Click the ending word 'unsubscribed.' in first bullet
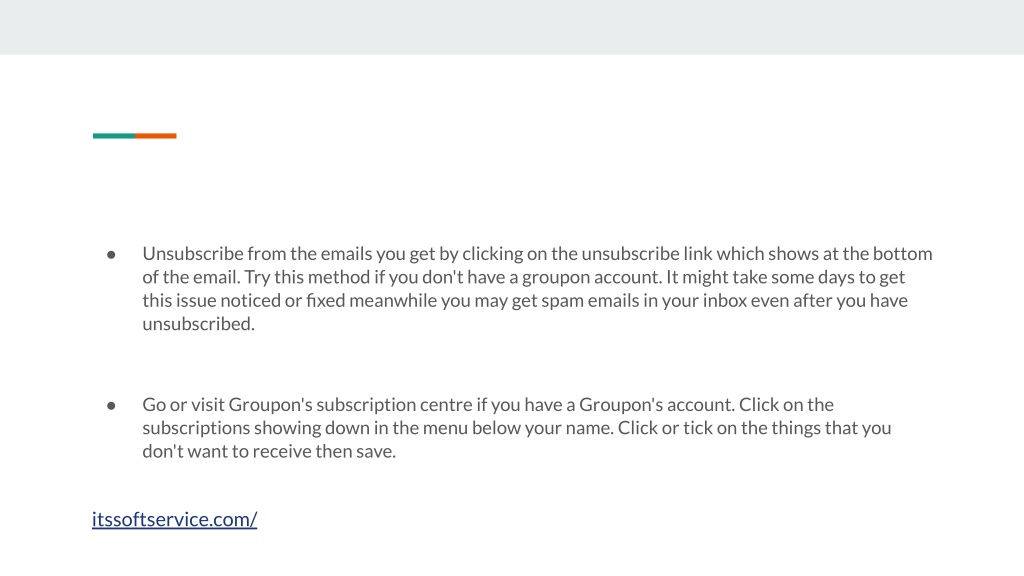Viewport: 1024px width, 576px height. (x=199, y=324)
